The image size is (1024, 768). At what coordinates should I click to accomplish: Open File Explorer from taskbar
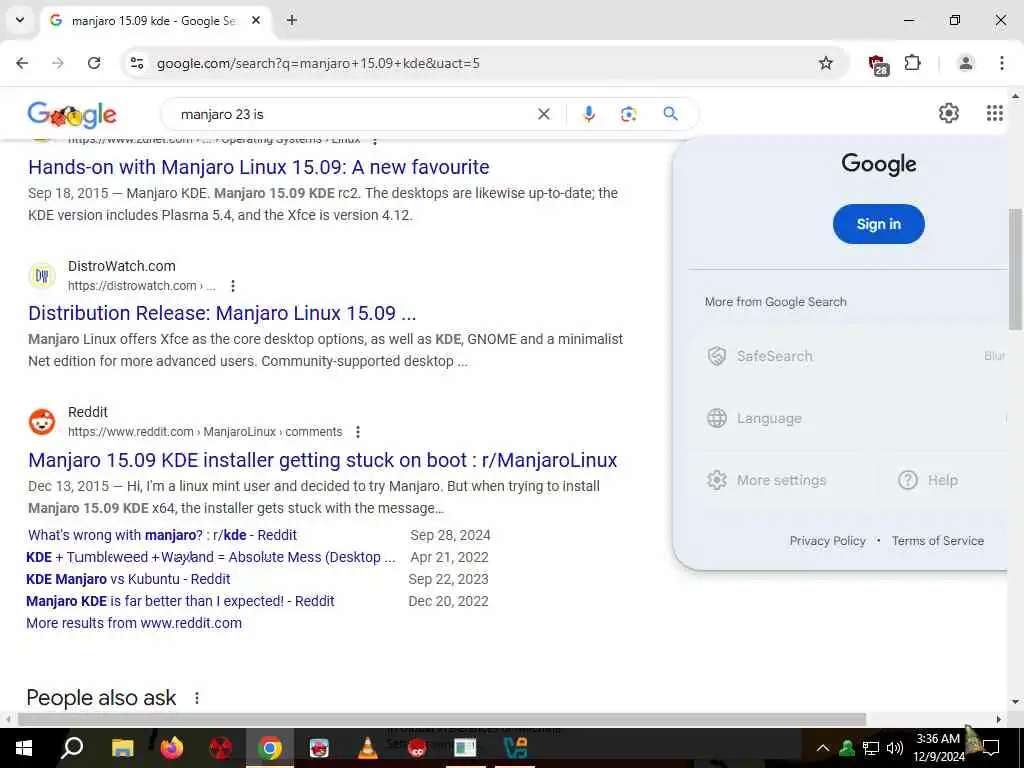pos(122,748)
